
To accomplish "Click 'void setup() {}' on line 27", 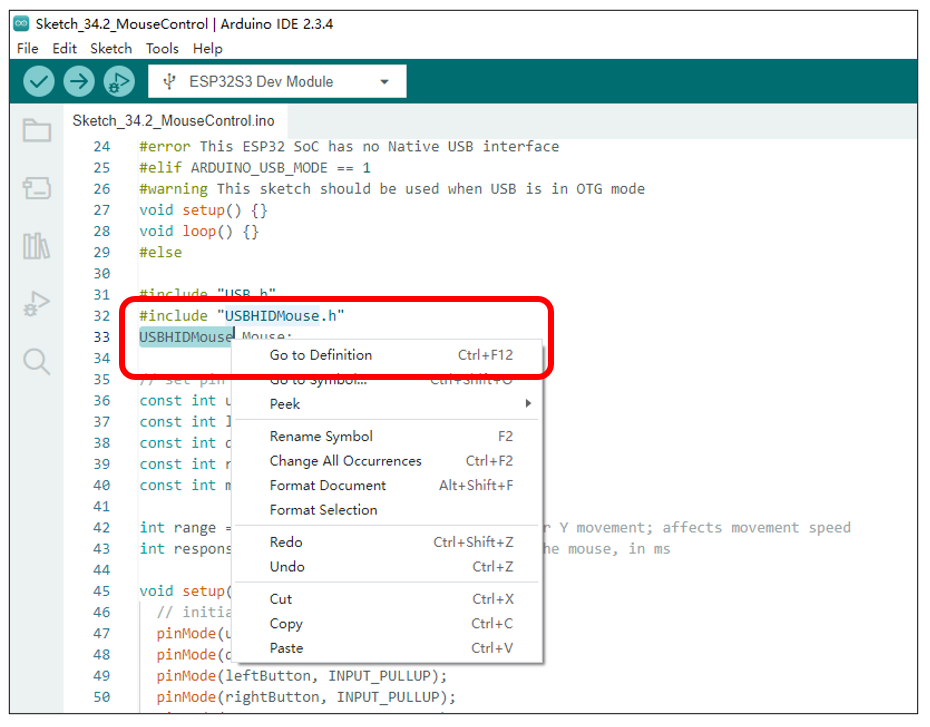I will (203, 211).
